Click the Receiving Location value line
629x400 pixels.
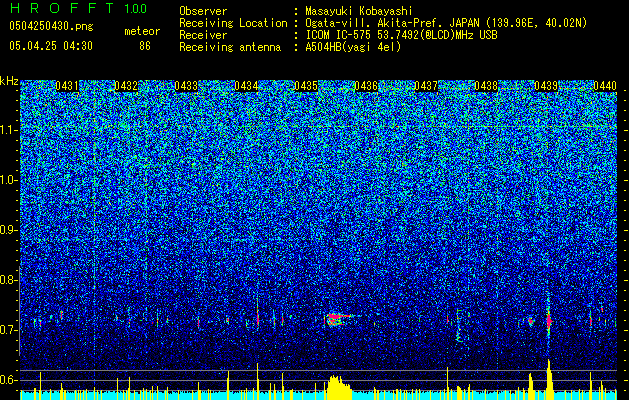pos(446,23)
